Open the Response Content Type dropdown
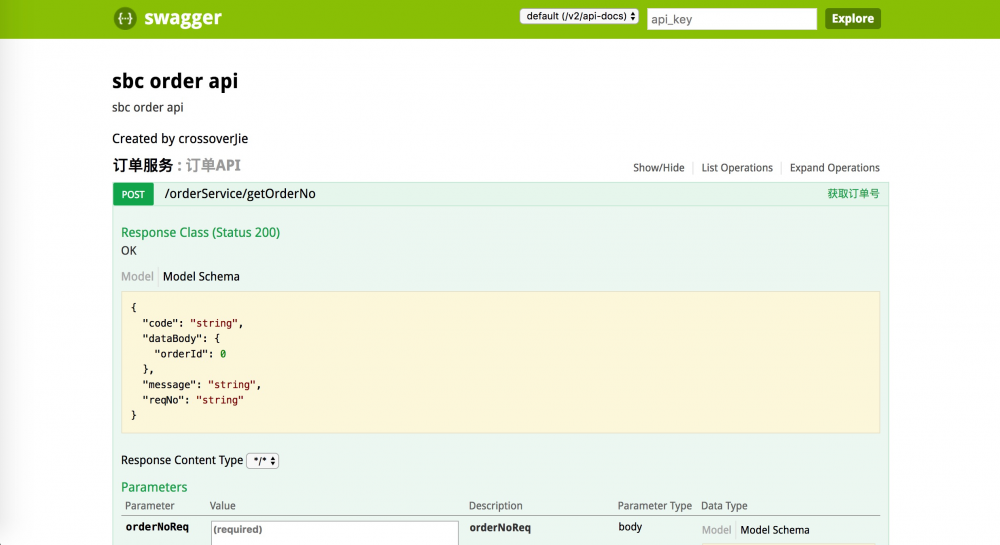 262,461
